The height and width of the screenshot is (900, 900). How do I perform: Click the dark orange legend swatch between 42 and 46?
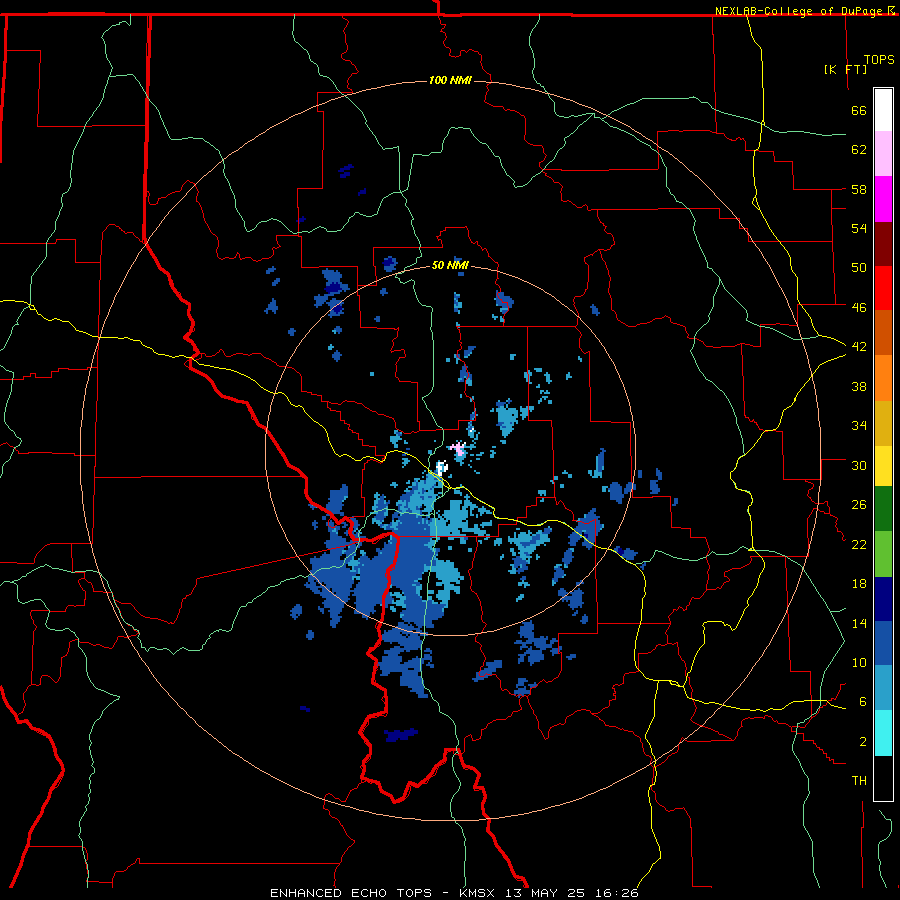click(x=883, y=333)
